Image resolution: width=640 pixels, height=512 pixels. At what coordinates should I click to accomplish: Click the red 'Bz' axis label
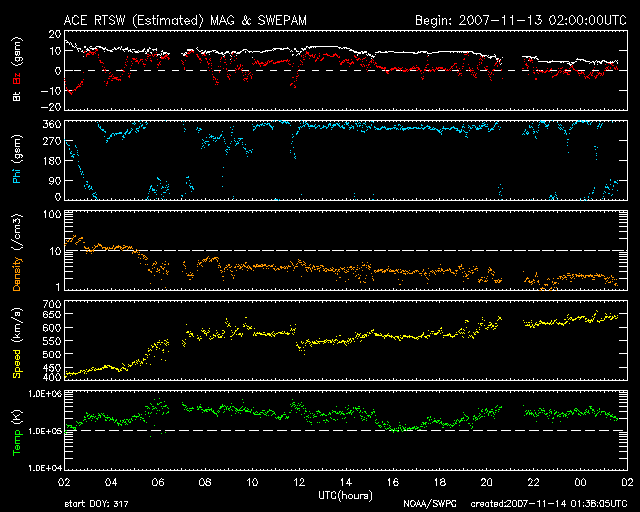coord(17,79)
